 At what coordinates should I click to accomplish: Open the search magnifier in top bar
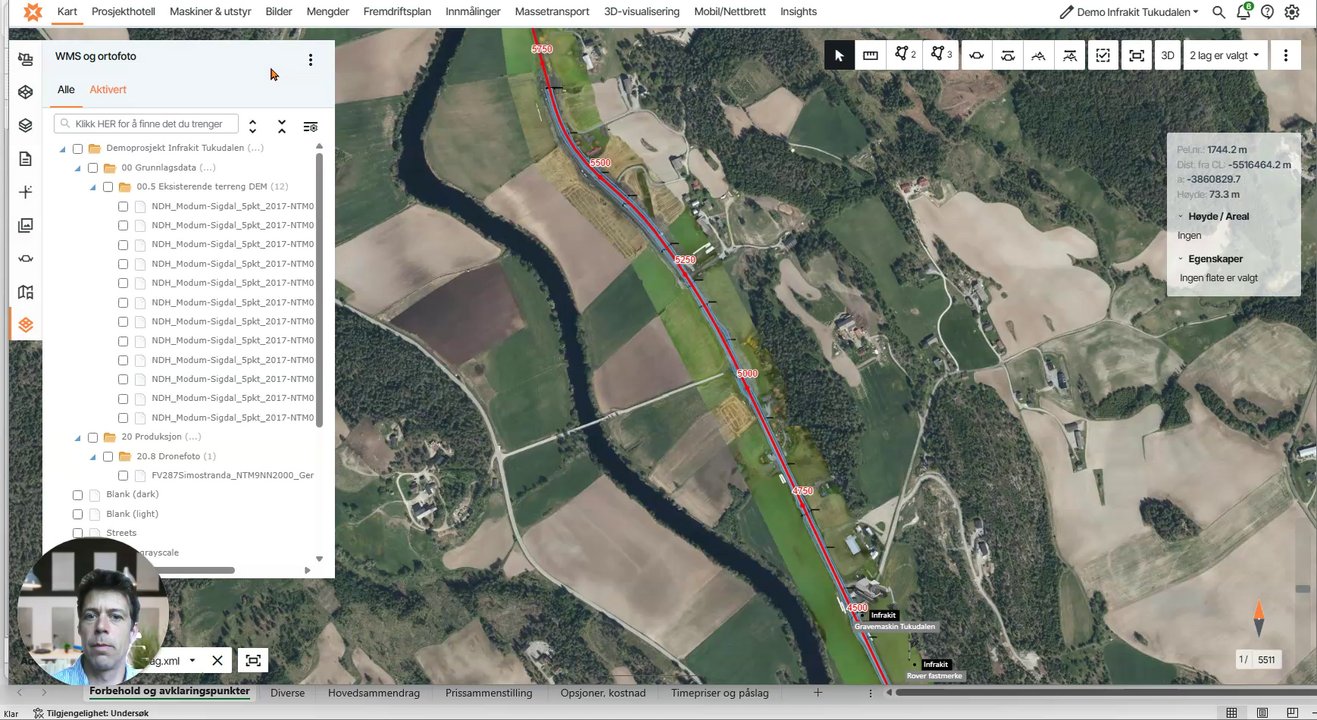pyautogui.click(x=1218, y=12)
